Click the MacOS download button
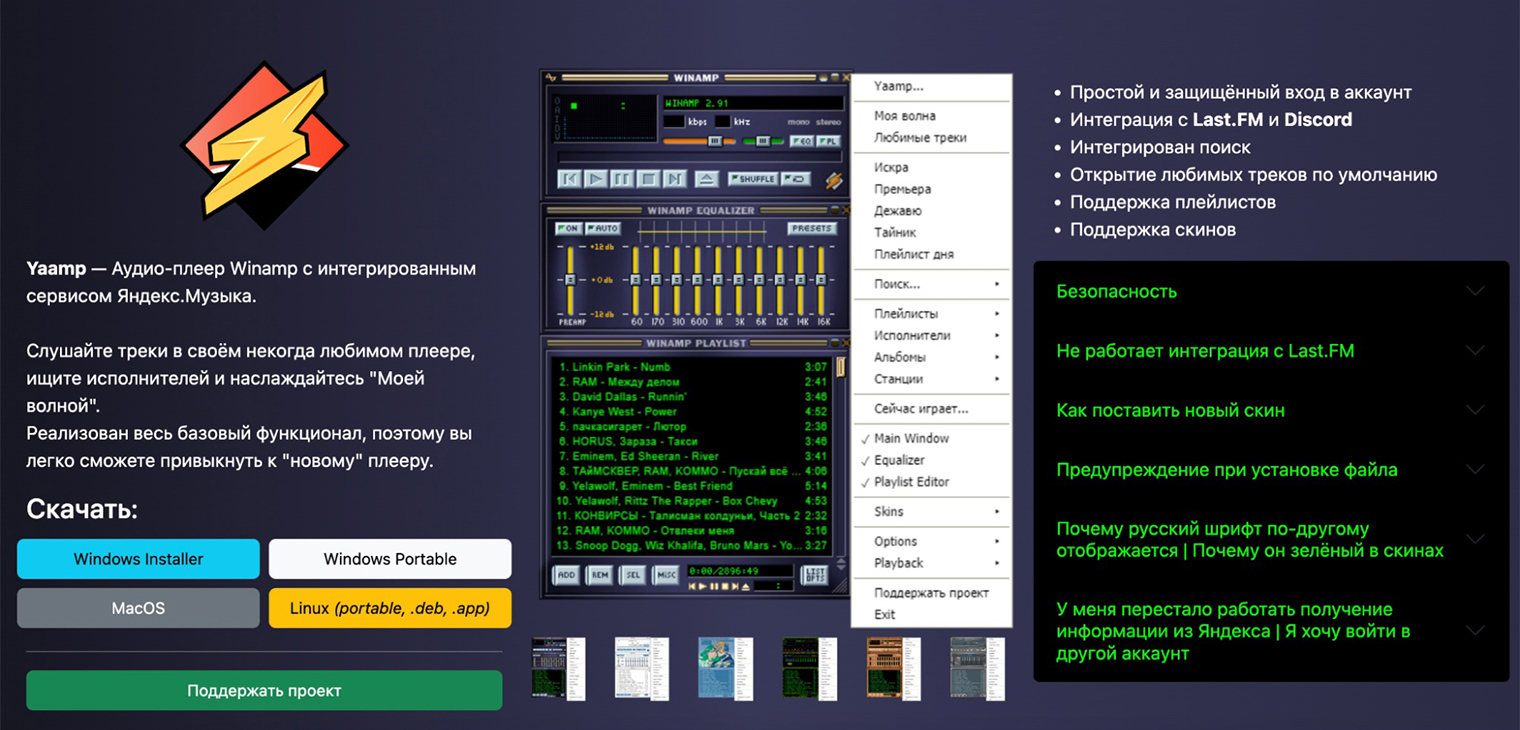1520x730 pixels. (138, 608)
